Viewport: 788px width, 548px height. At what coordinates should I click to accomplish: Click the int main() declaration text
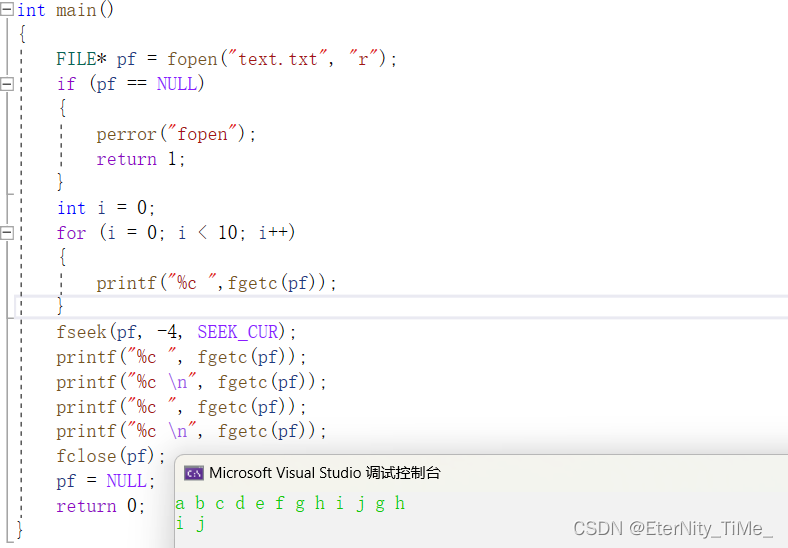(x=65, y=10)
